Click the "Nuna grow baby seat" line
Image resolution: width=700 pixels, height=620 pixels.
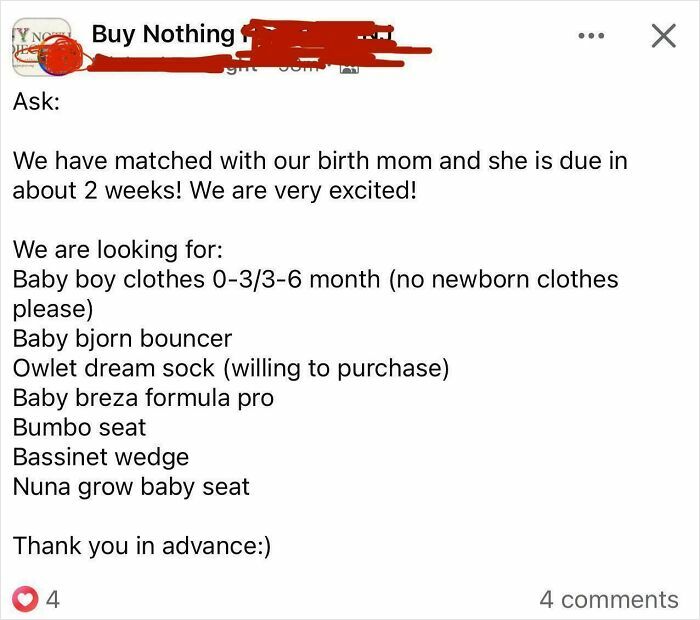pos(130,487)
